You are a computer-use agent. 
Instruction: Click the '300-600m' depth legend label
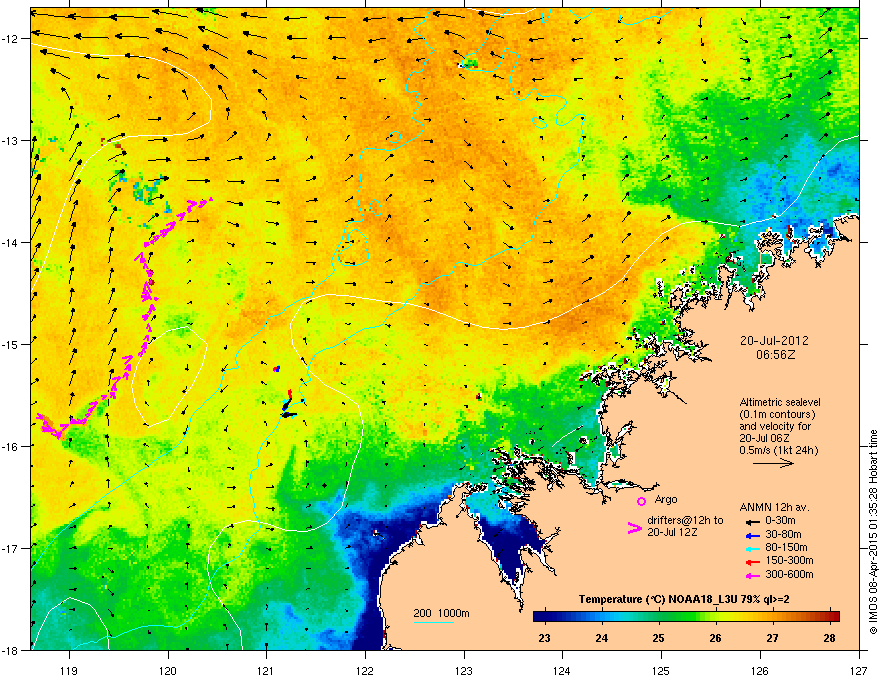789,574
